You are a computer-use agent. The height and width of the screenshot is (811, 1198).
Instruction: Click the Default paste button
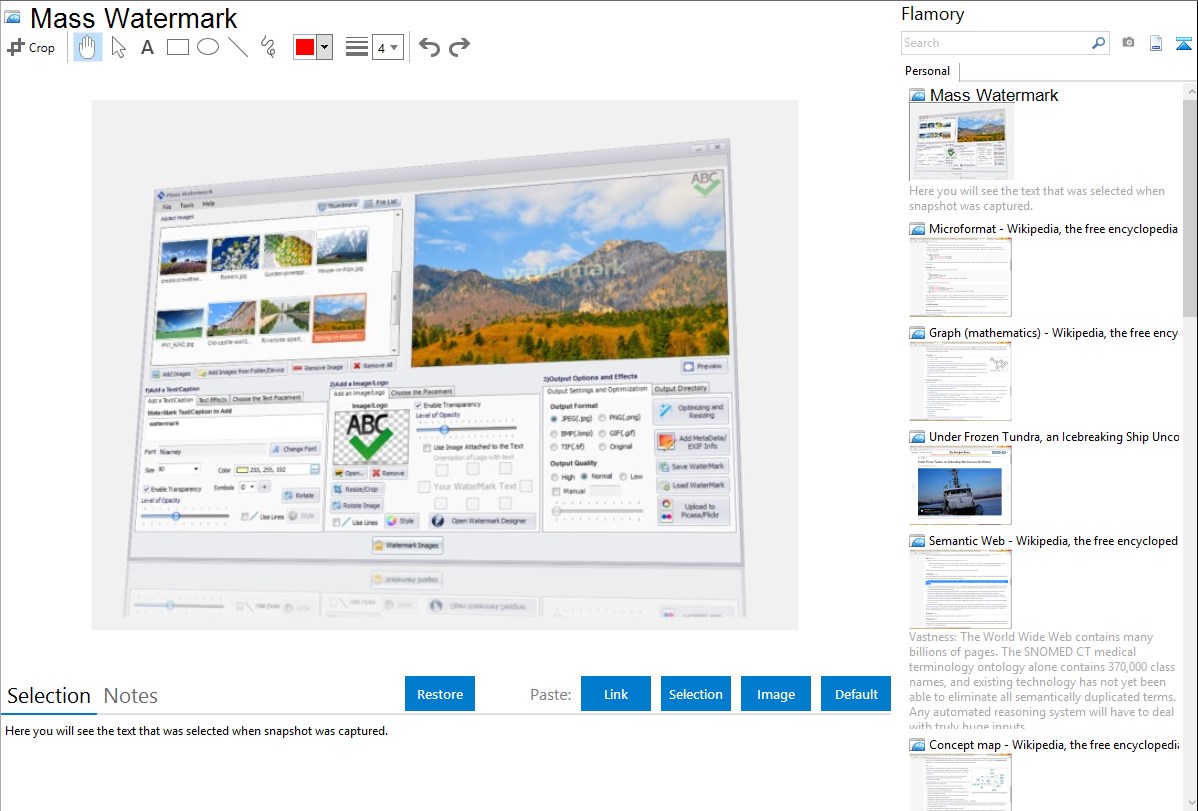click(856, 694)
